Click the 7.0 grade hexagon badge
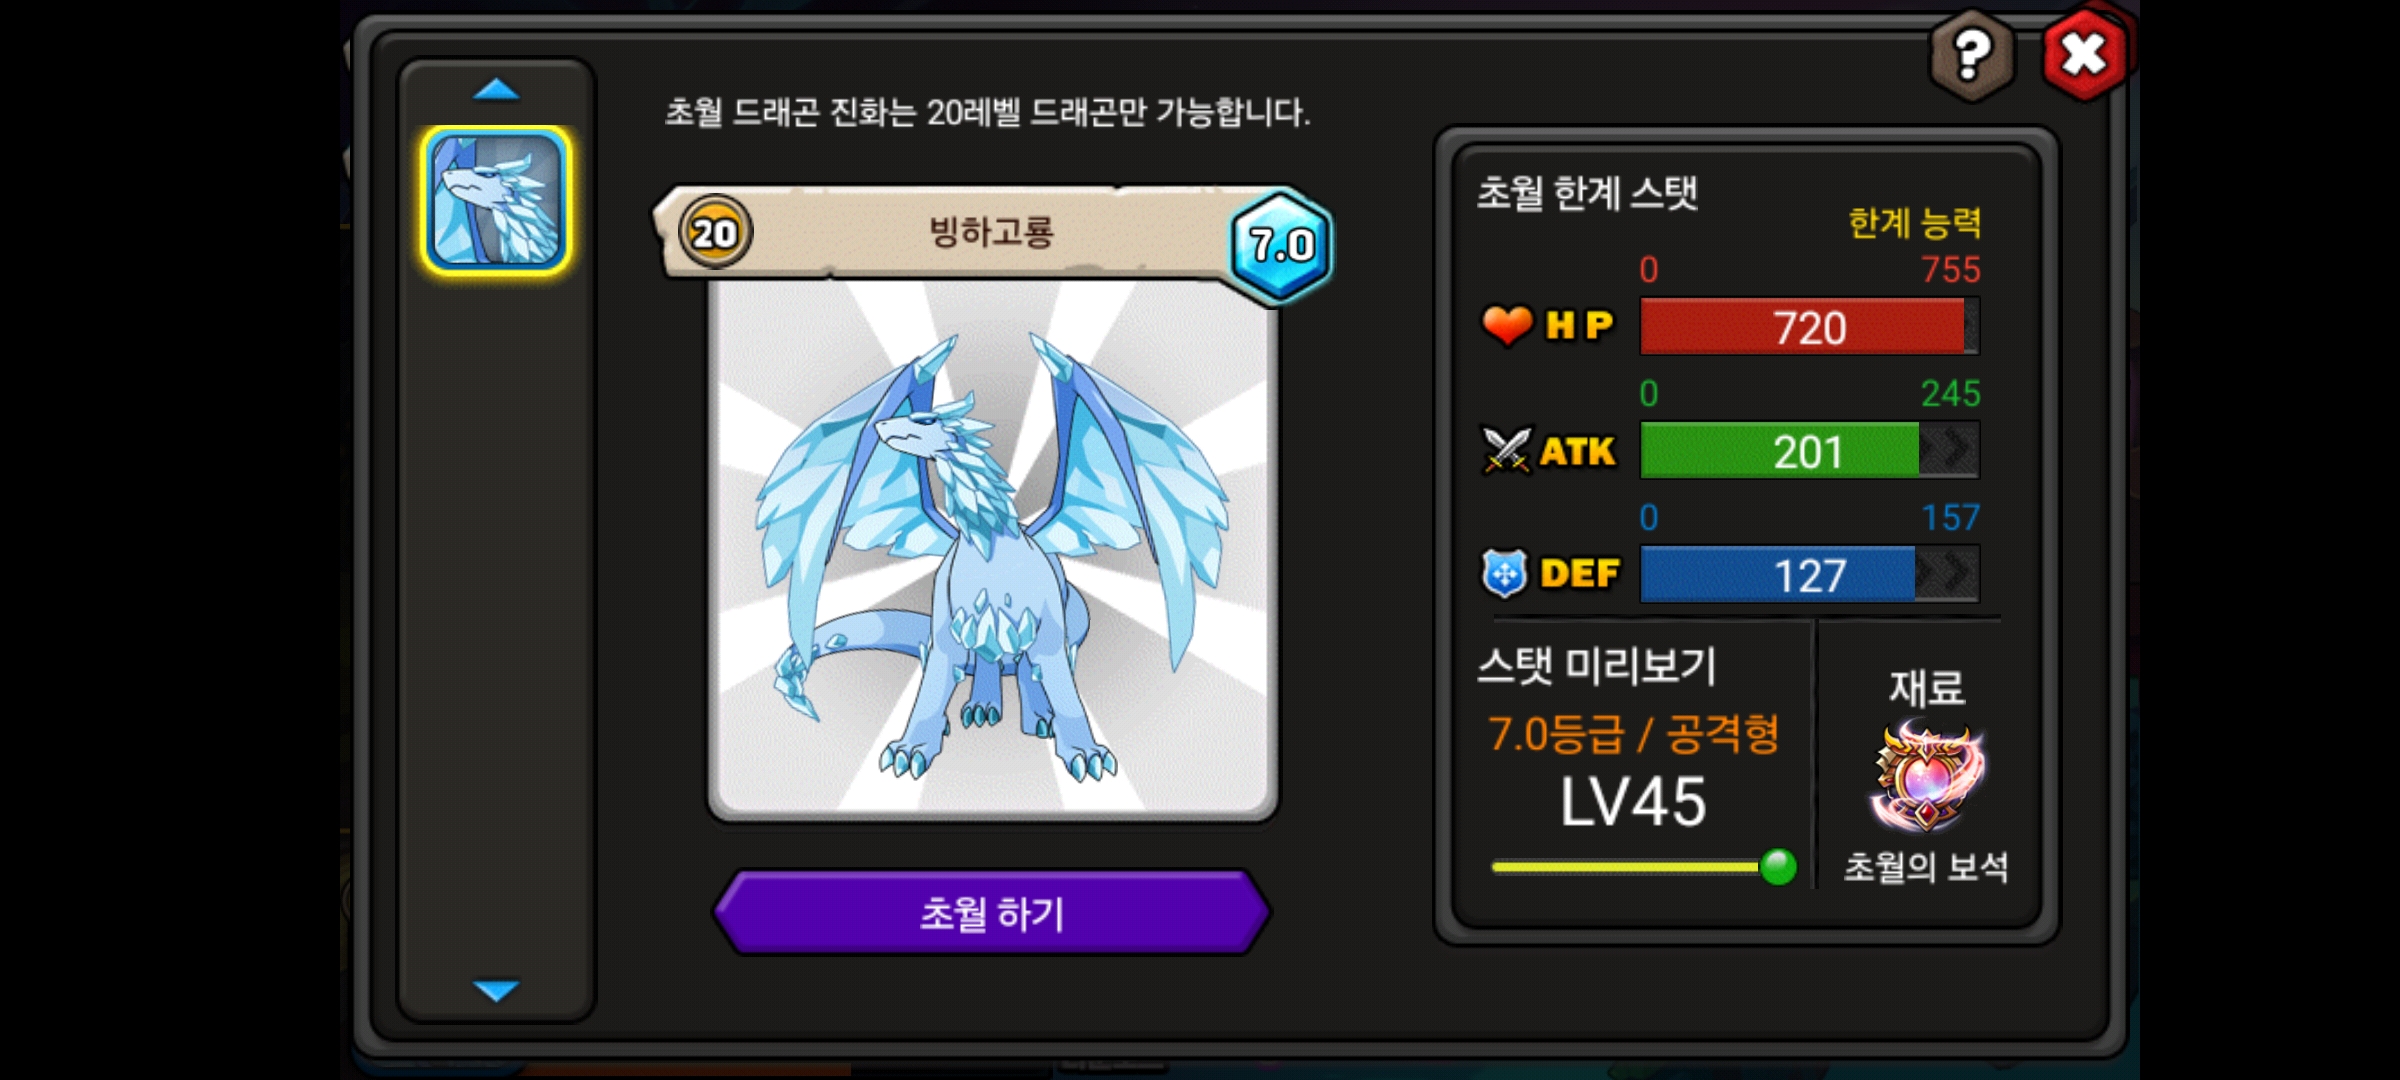Screen dimensions: 2400x1080 click(x=1281, y=244)
